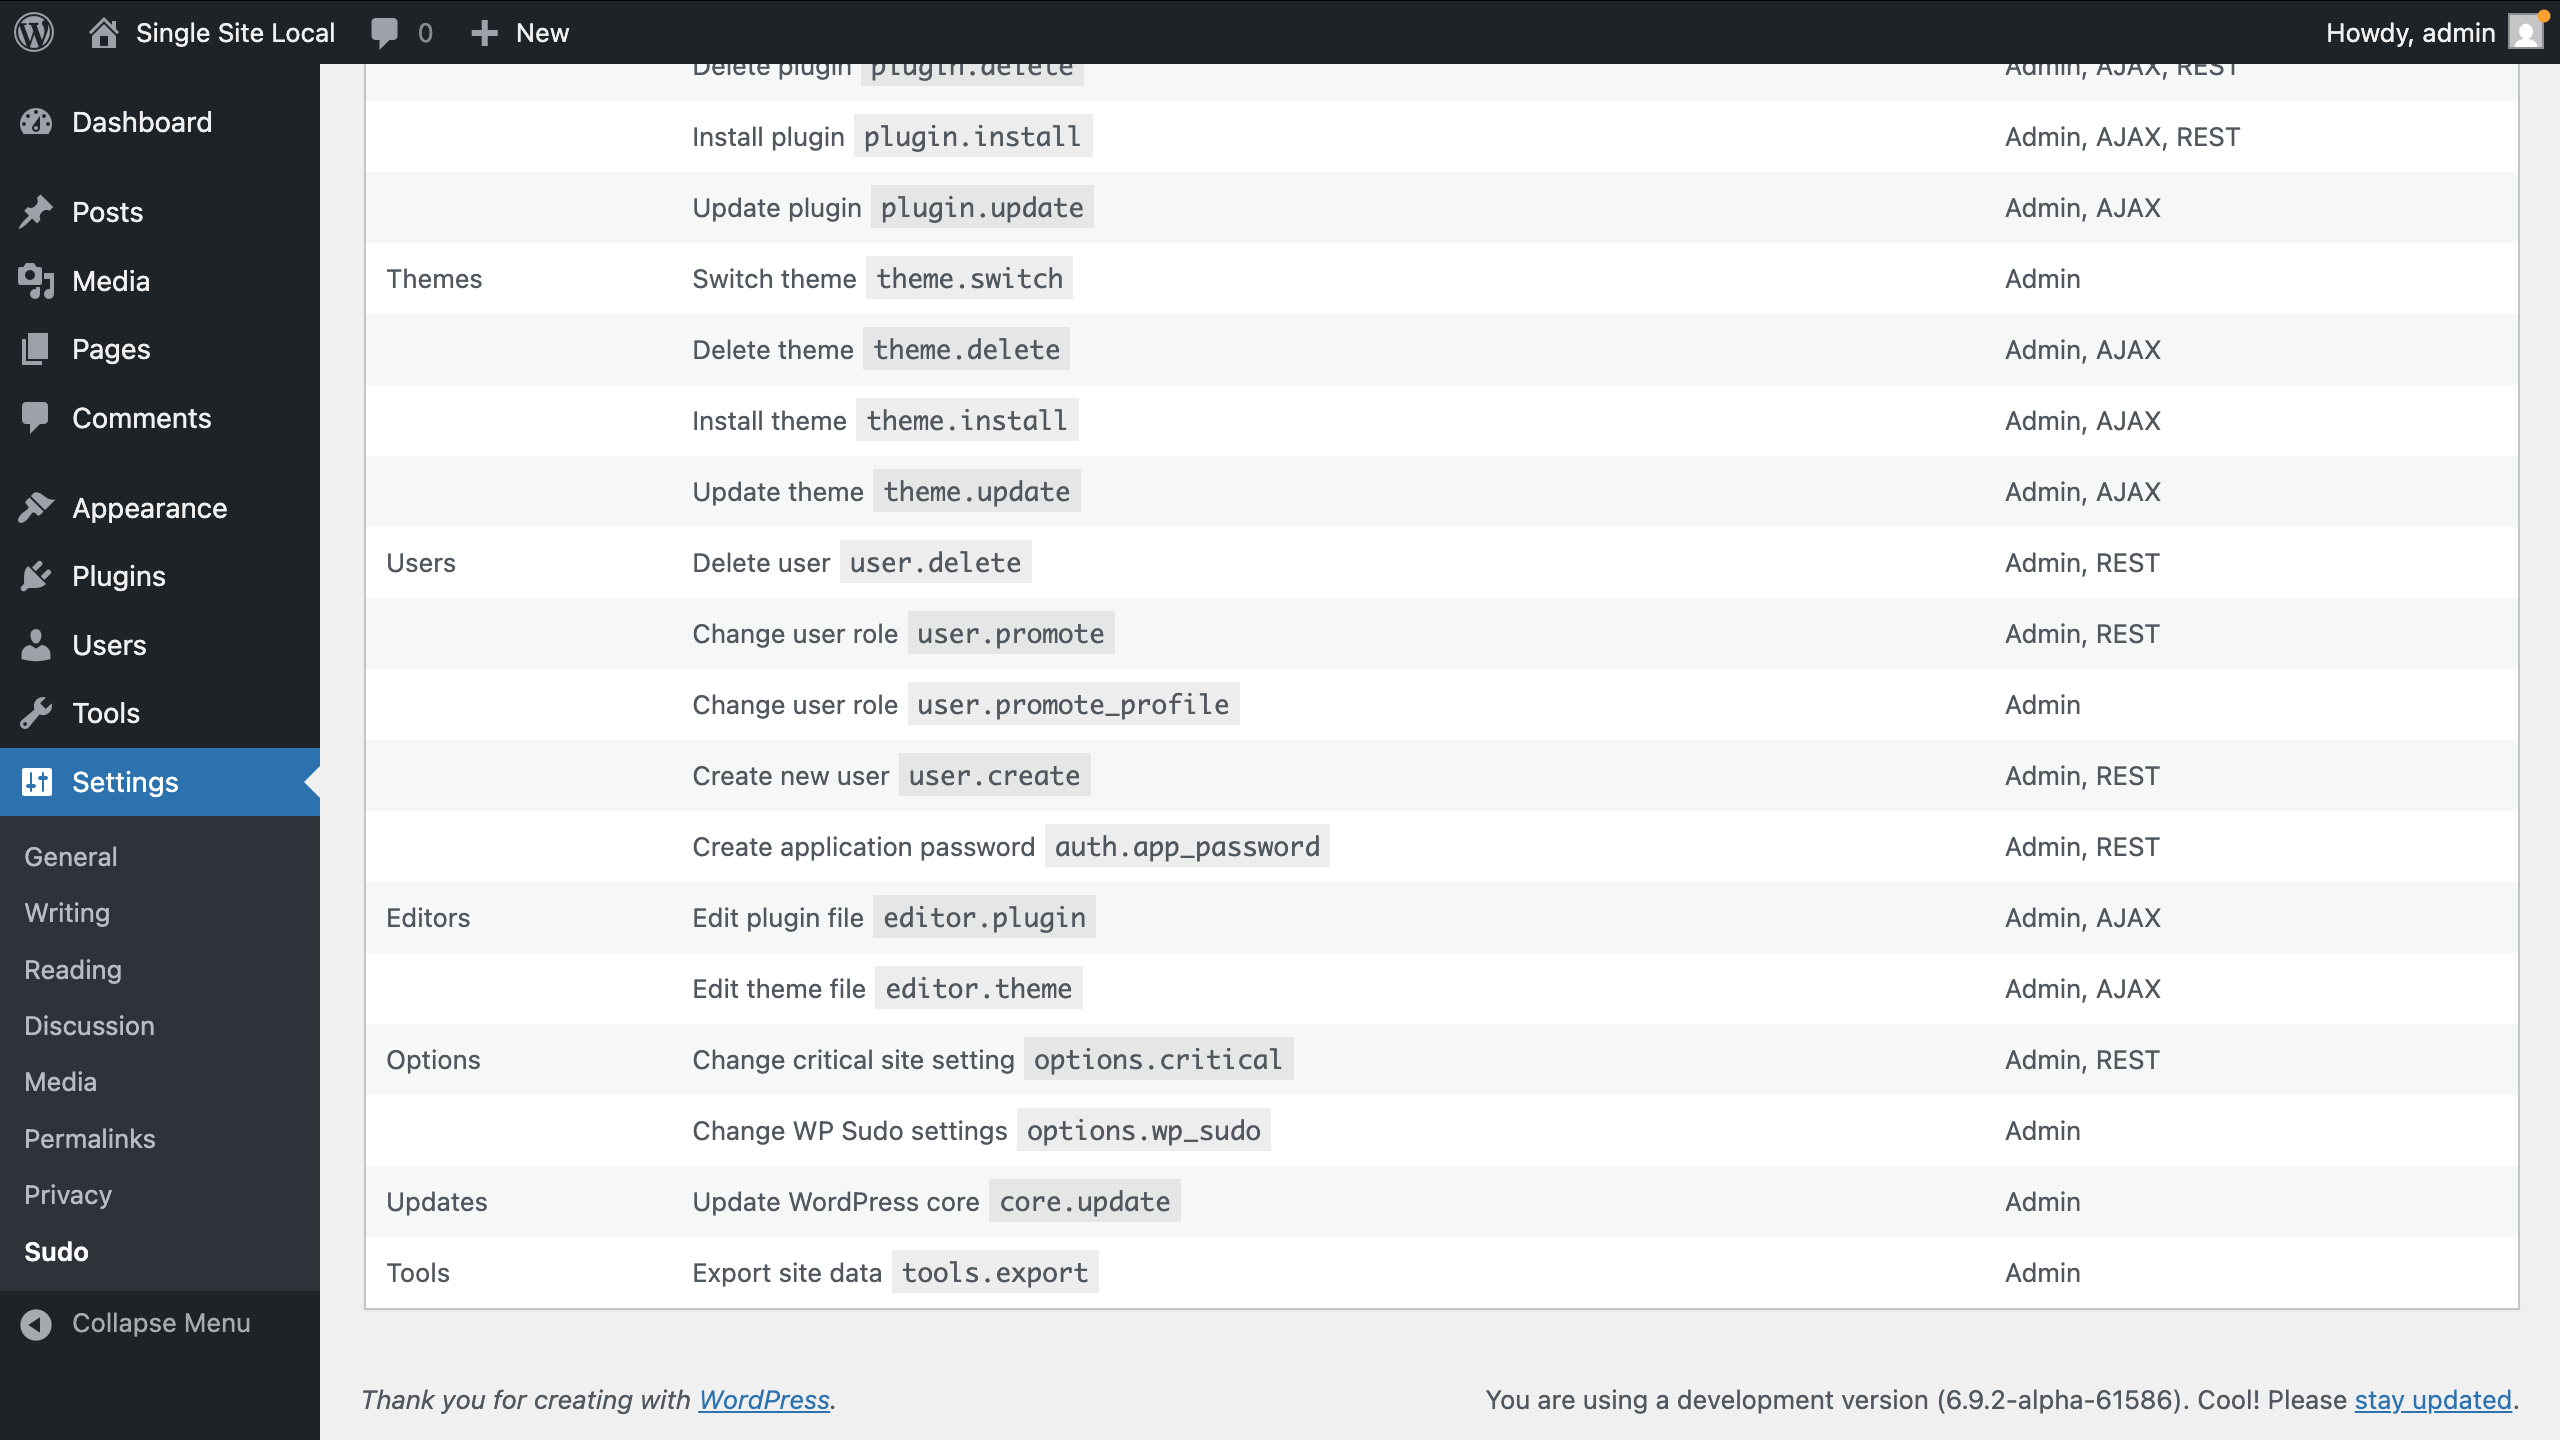This screenshot has height=1440, width=2560.
Task: Open General settings submenu
Action: coord(71,857)
